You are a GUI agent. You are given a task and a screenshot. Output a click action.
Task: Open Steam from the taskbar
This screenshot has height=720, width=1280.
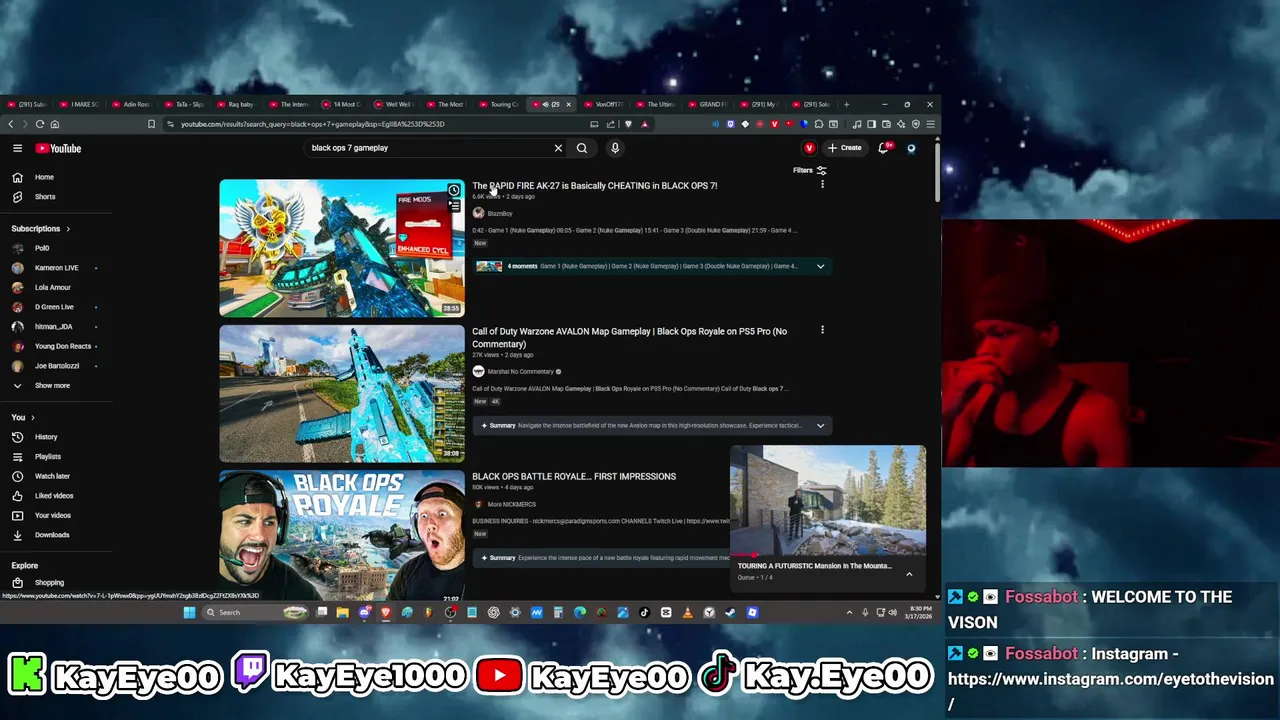(731, 613)
